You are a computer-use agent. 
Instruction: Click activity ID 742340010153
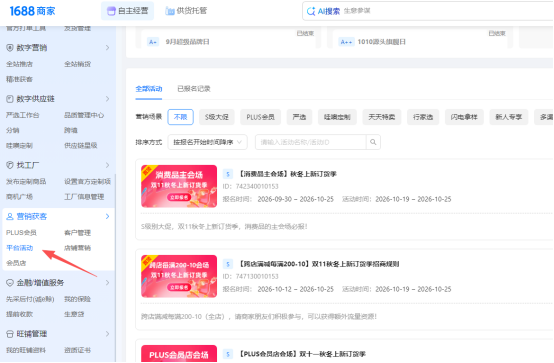pos(251,186)
